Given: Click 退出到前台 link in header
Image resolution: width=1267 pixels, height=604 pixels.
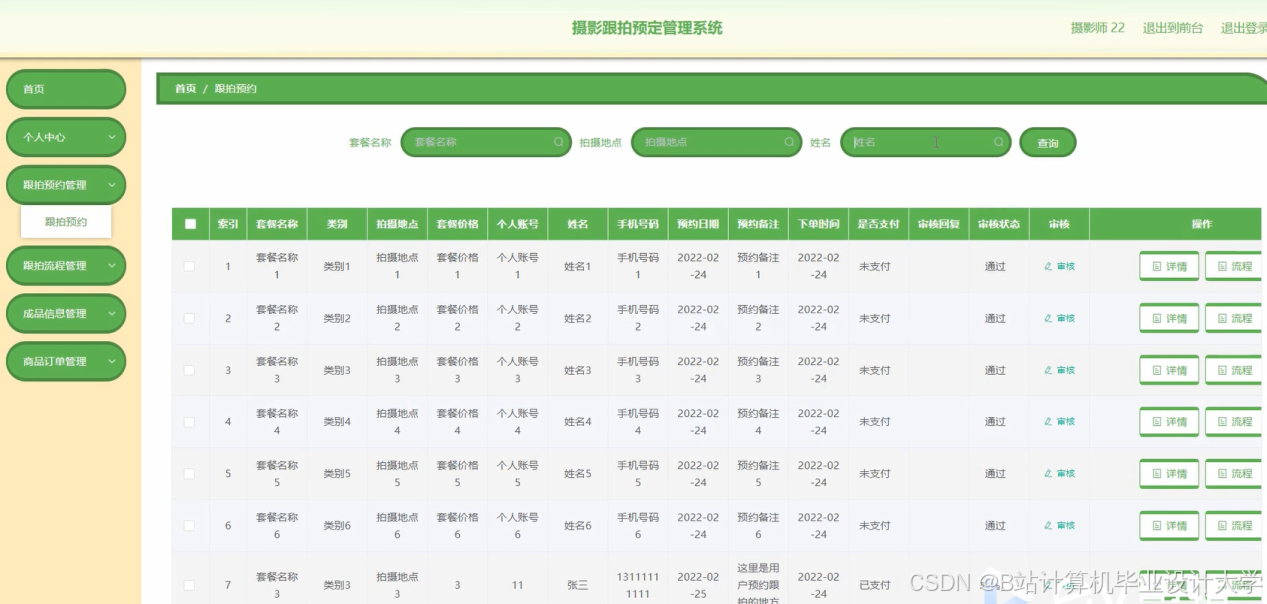Looking at the screenshot, I should pos(1173,28).
